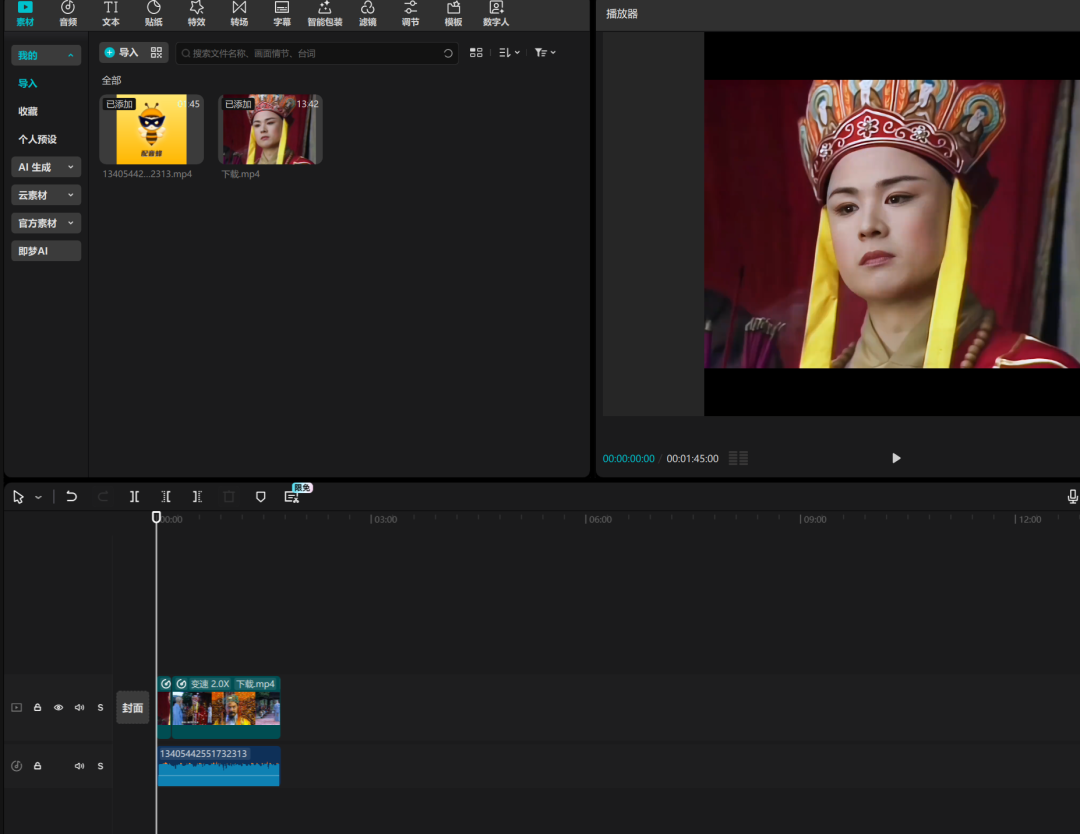Click the split clip tool icon
The height and width of the screenshot is (834, 1080).
(134, 496)
